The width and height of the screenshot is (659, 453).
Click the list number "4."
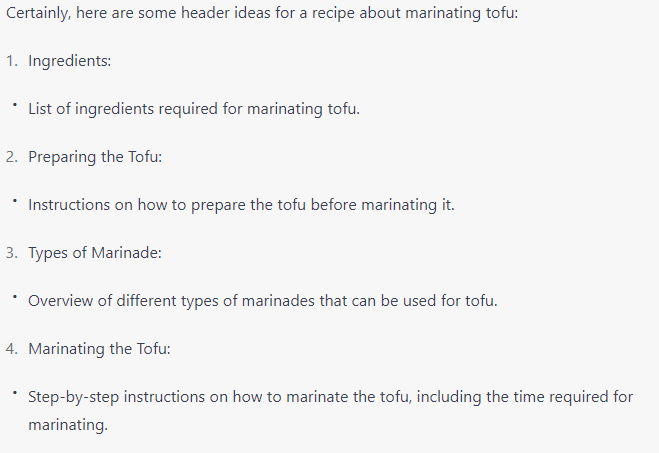pyautogui.click(x=12, y=349)
